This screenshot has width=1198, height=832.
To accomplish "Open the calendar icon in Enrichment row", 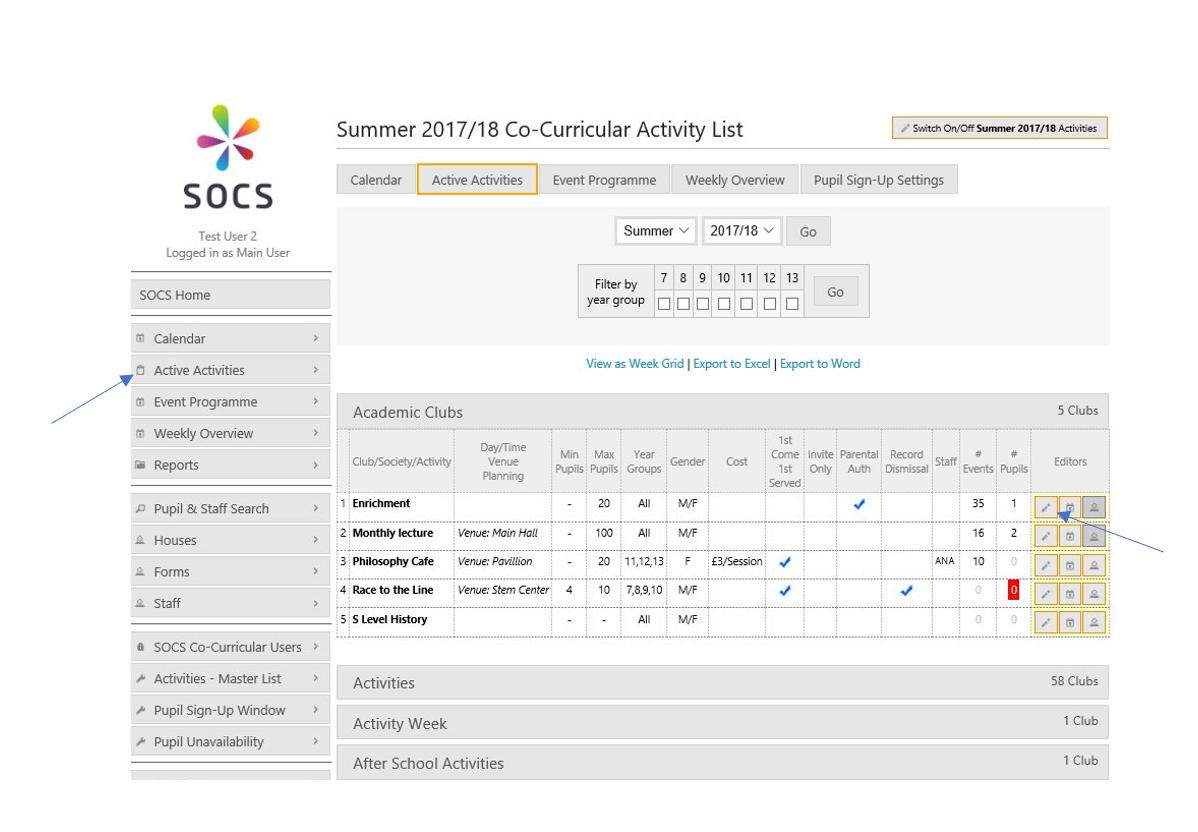I will [1070, 507].
